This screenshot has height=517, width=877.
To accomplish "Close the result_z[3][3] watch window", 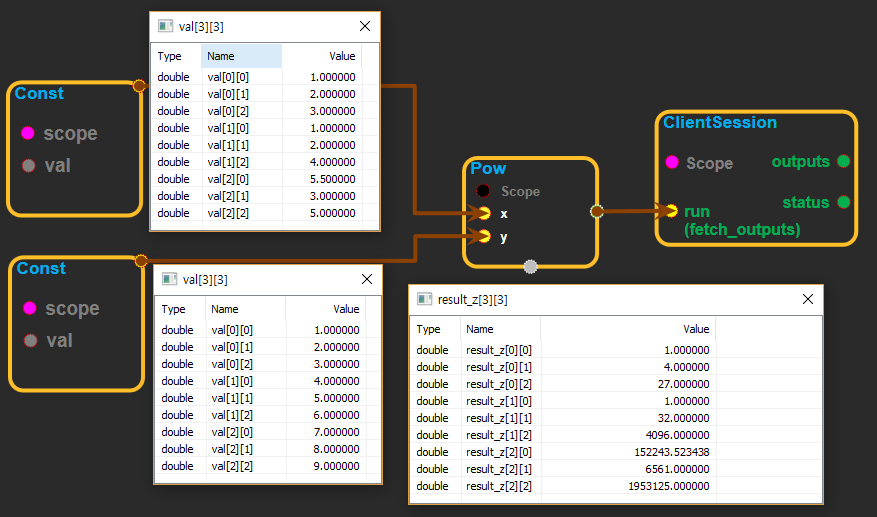I will 808,299.
